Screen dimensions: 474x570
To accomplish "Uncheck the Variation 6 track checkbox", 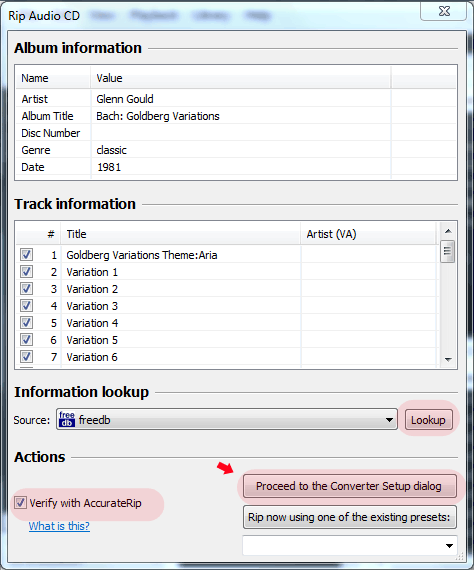I will pyautogui.click(x=26, y=356).
